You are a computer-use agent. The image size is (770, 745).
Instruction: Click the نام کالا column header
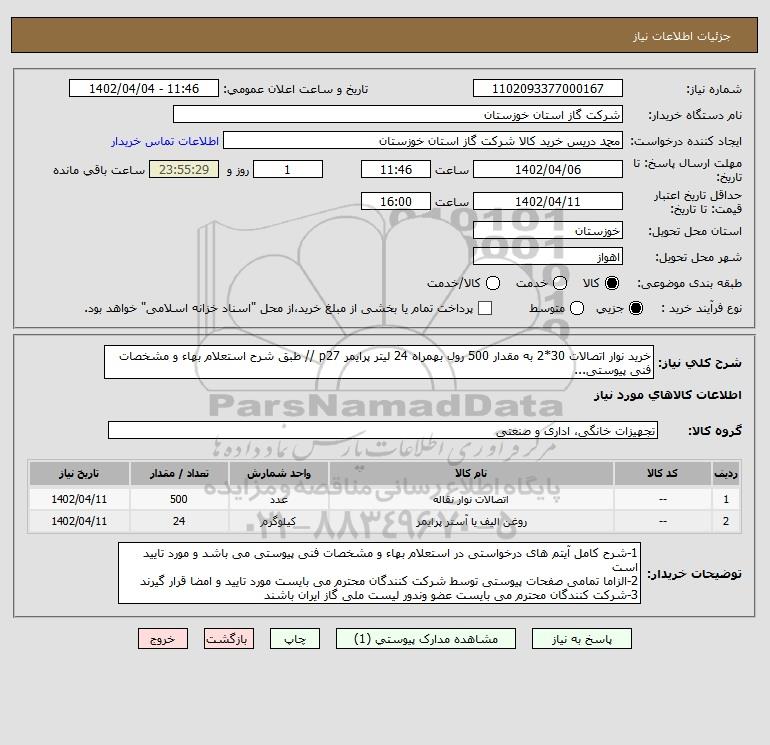471,473
